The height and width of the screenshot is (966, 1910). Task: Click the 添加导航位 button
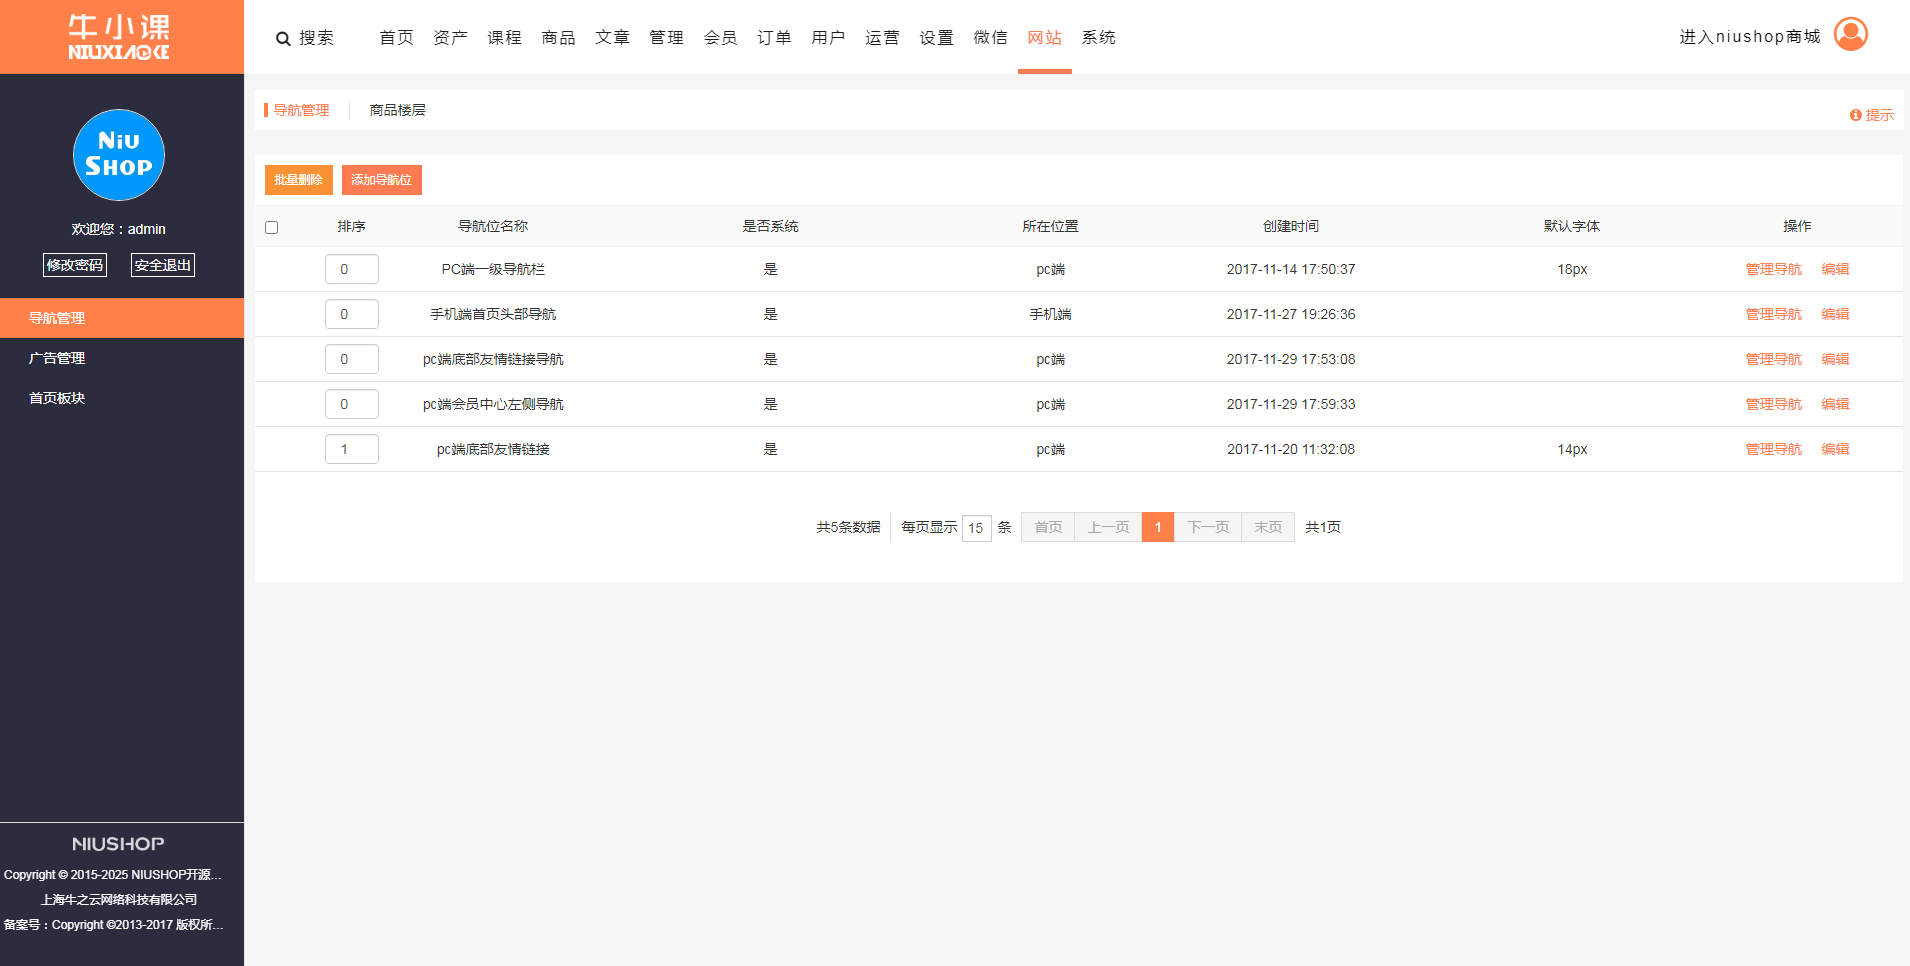[x=381, y=180]
